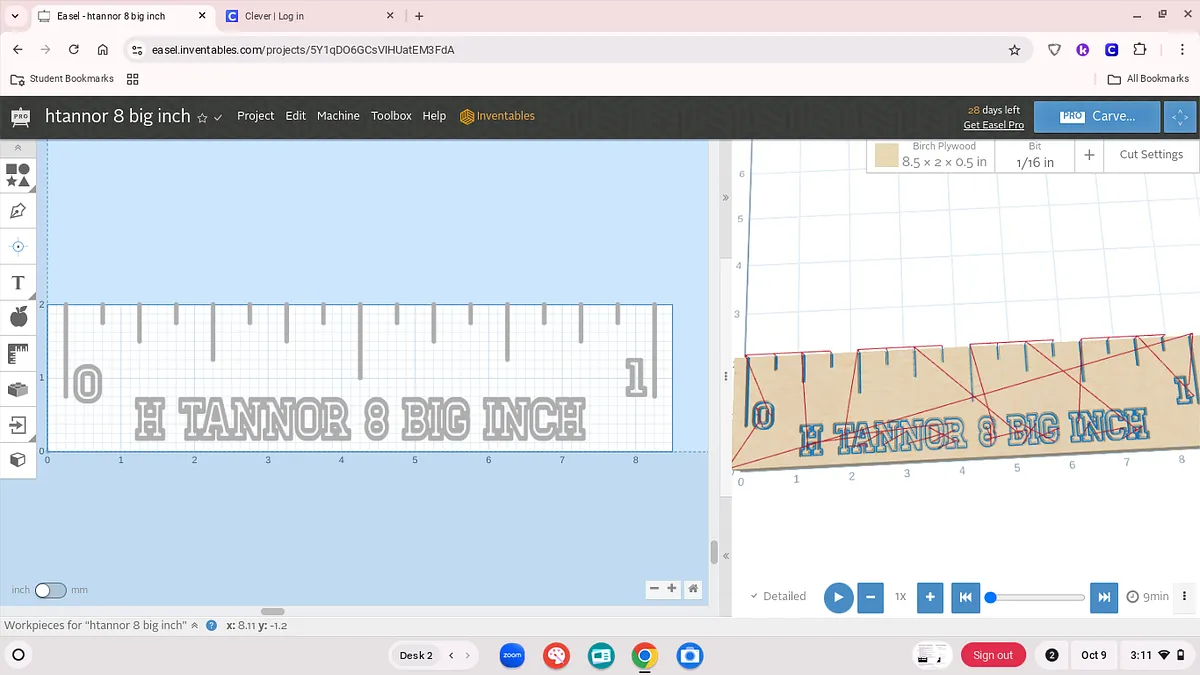This screenshot has height=675, width=1200.
Task: Choose the Text tool
Action: click(18, 283)
